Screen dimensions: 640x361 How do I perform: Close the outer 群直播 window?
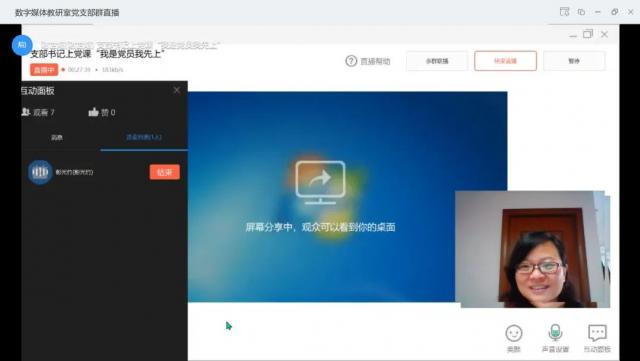(x=630, y=12)
